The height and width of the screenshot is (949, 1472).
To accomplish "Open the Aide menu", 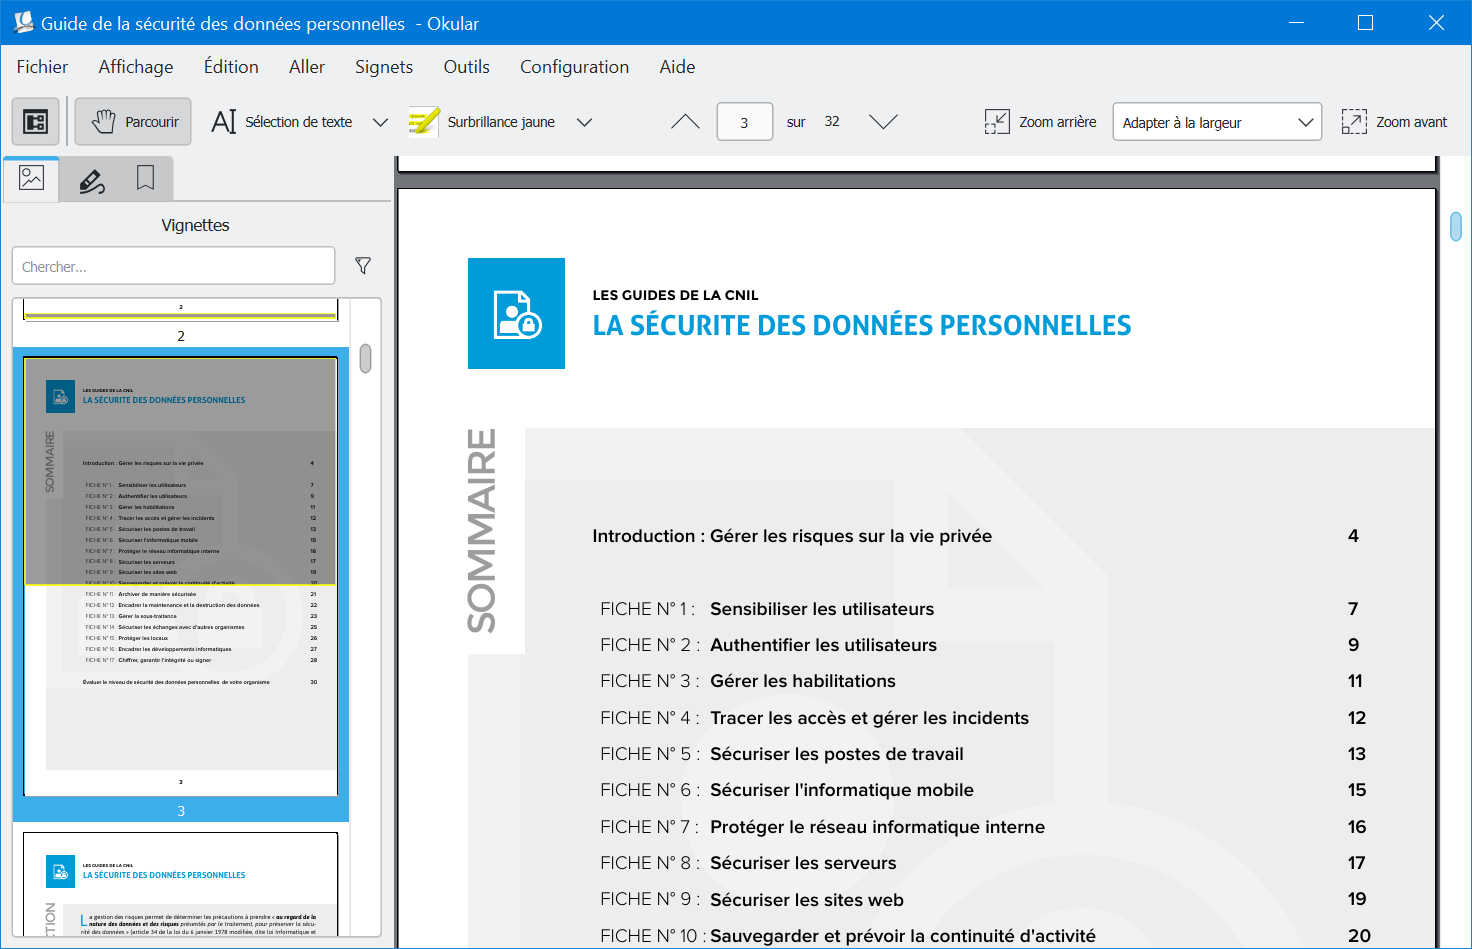I will click(x=677, y=67).
